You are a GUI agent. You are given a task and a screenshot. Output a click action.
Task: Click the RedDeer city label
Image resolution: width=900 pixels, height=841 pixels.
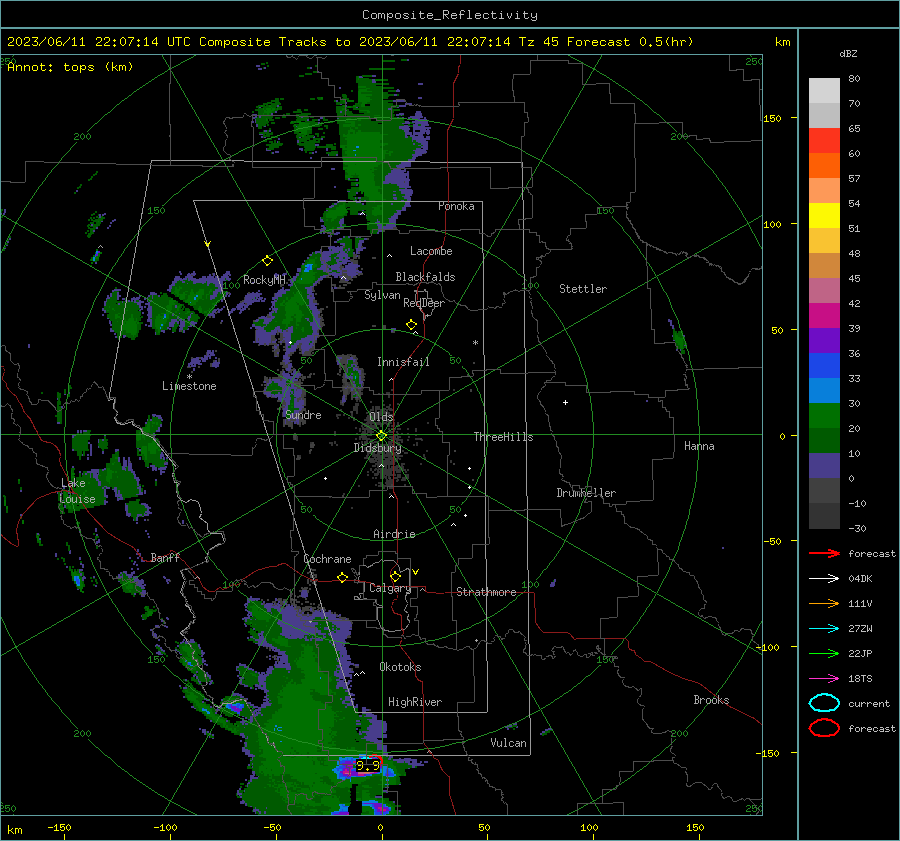424,303
